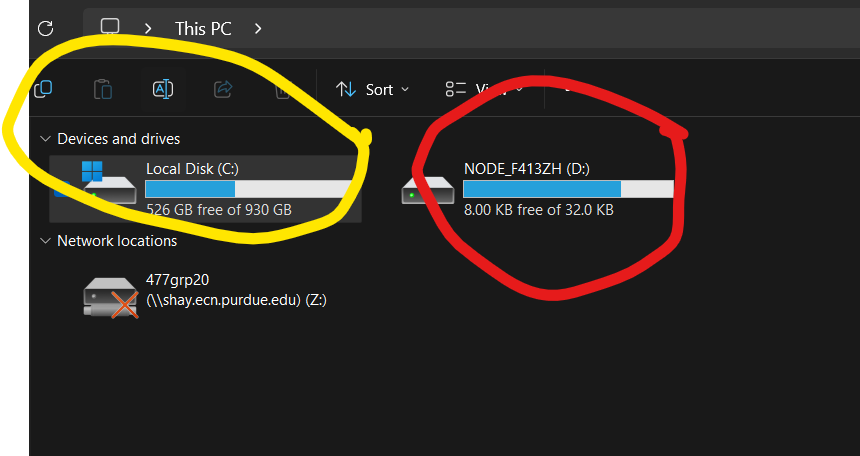This screenshot has height=456, width=860.
Task: Click the Share icon in the toolbar
Action: tap(222, 89)
